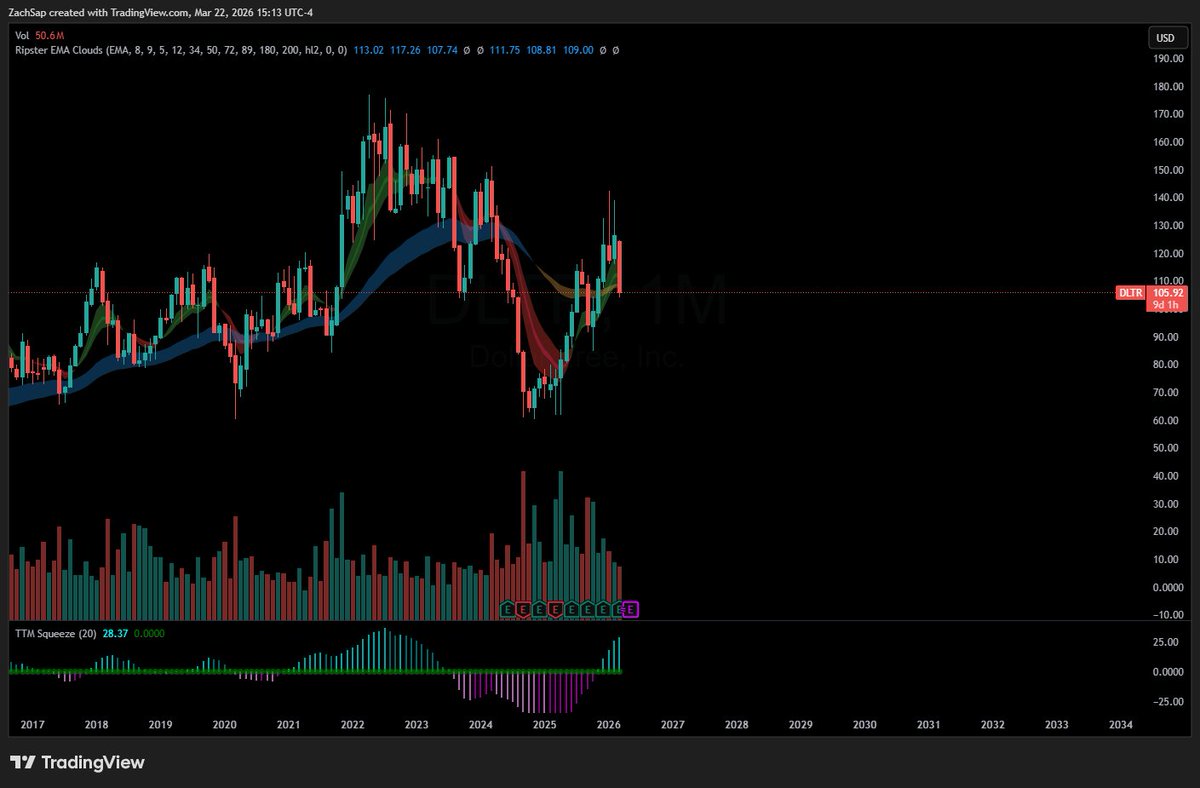Click the DLTR ticker label on the price axis

(1130, 292)
